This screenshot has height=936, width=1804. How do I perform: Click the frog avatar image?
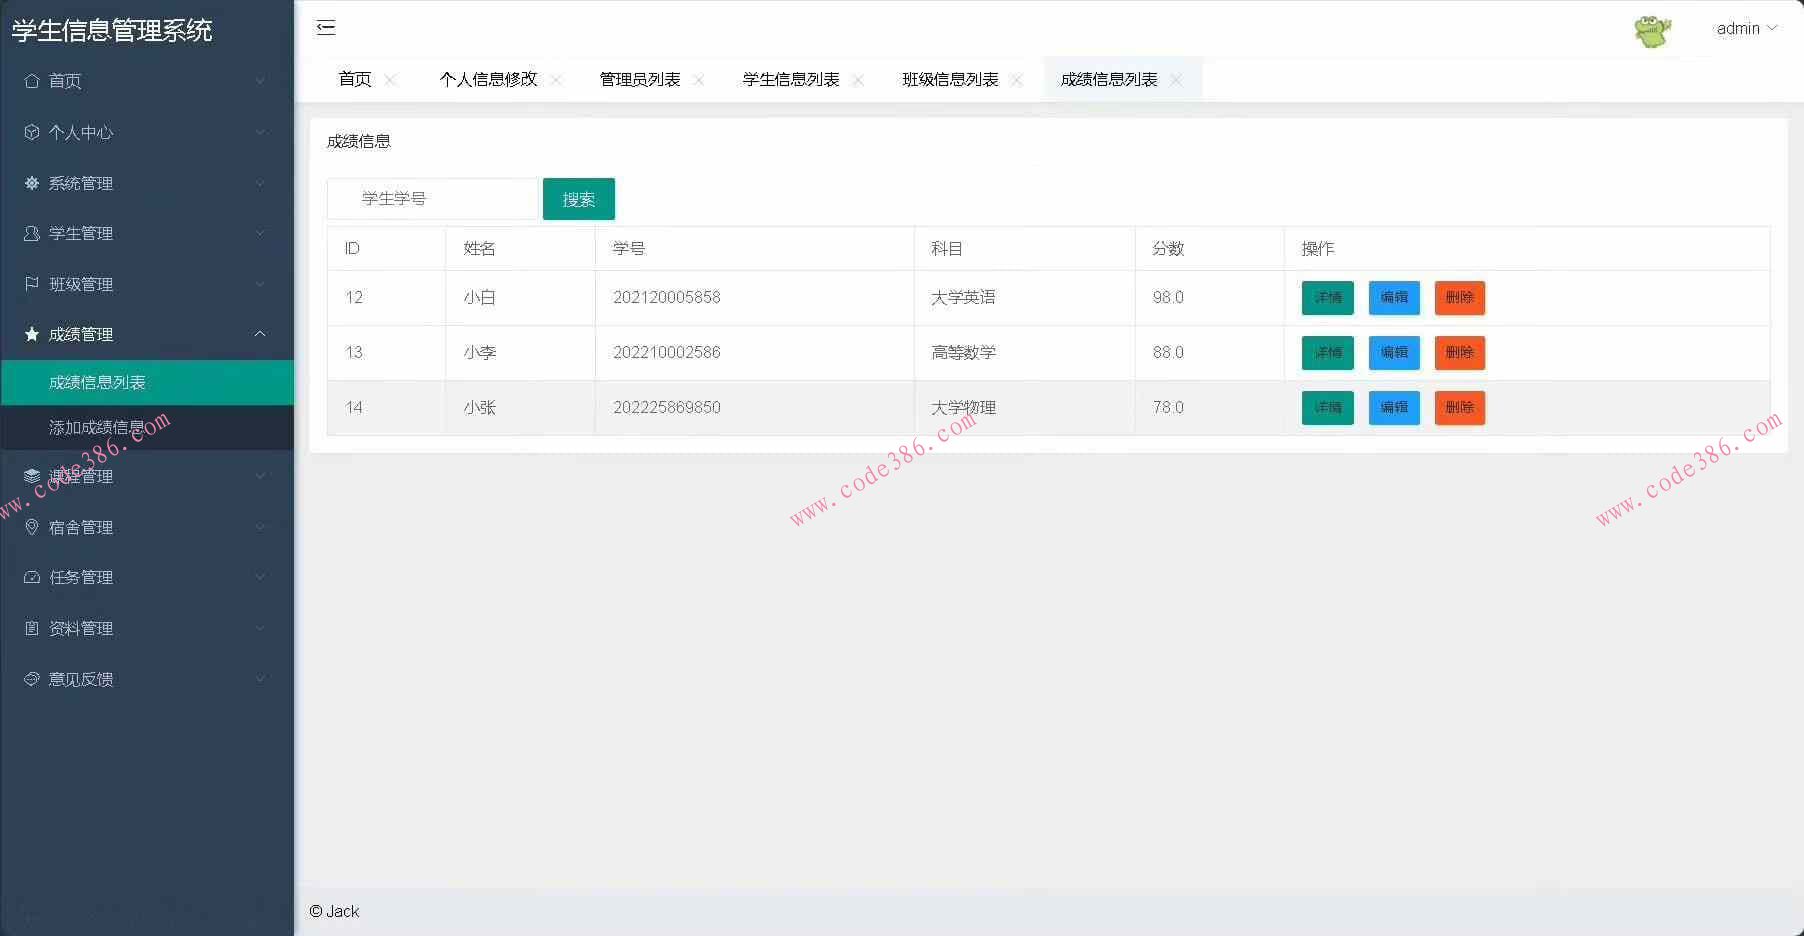1652,28
